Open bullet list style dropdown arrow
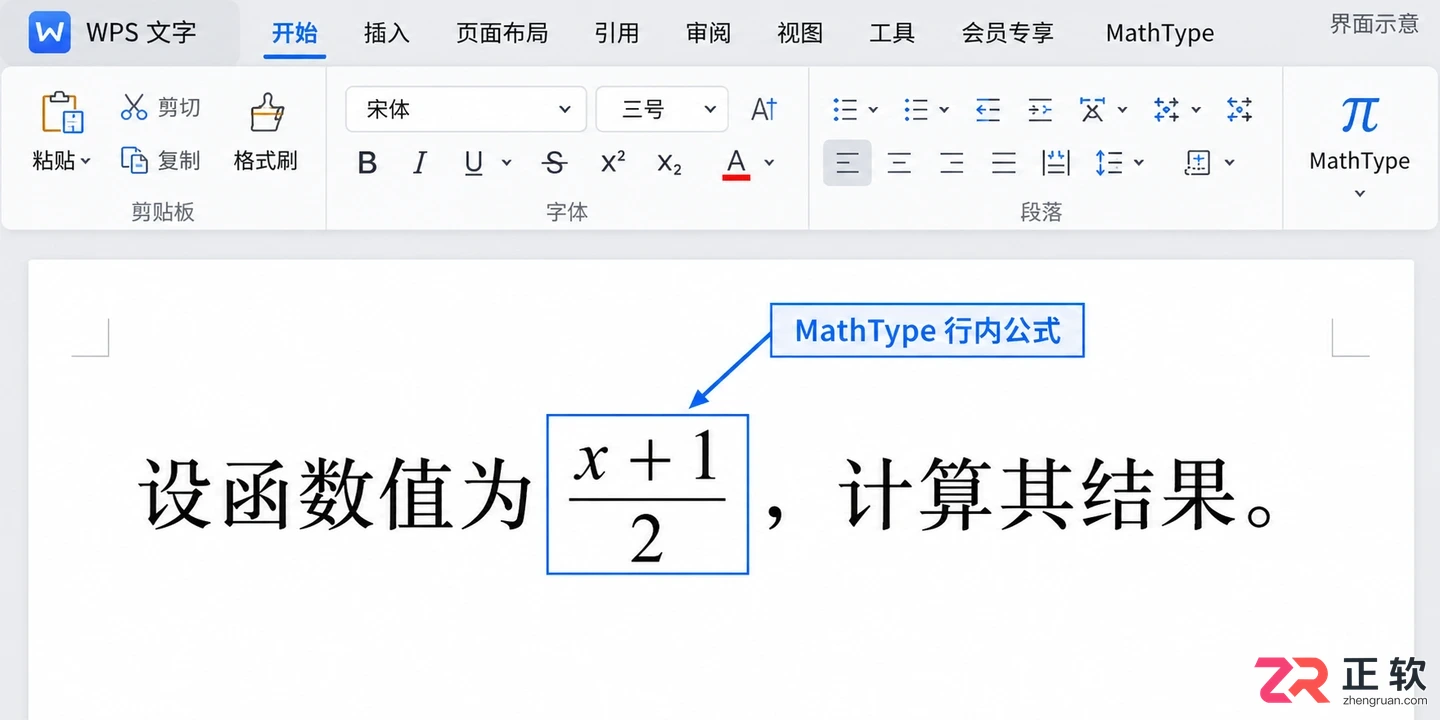Viewport: 1440px width, 720px height. coord(873,109)
